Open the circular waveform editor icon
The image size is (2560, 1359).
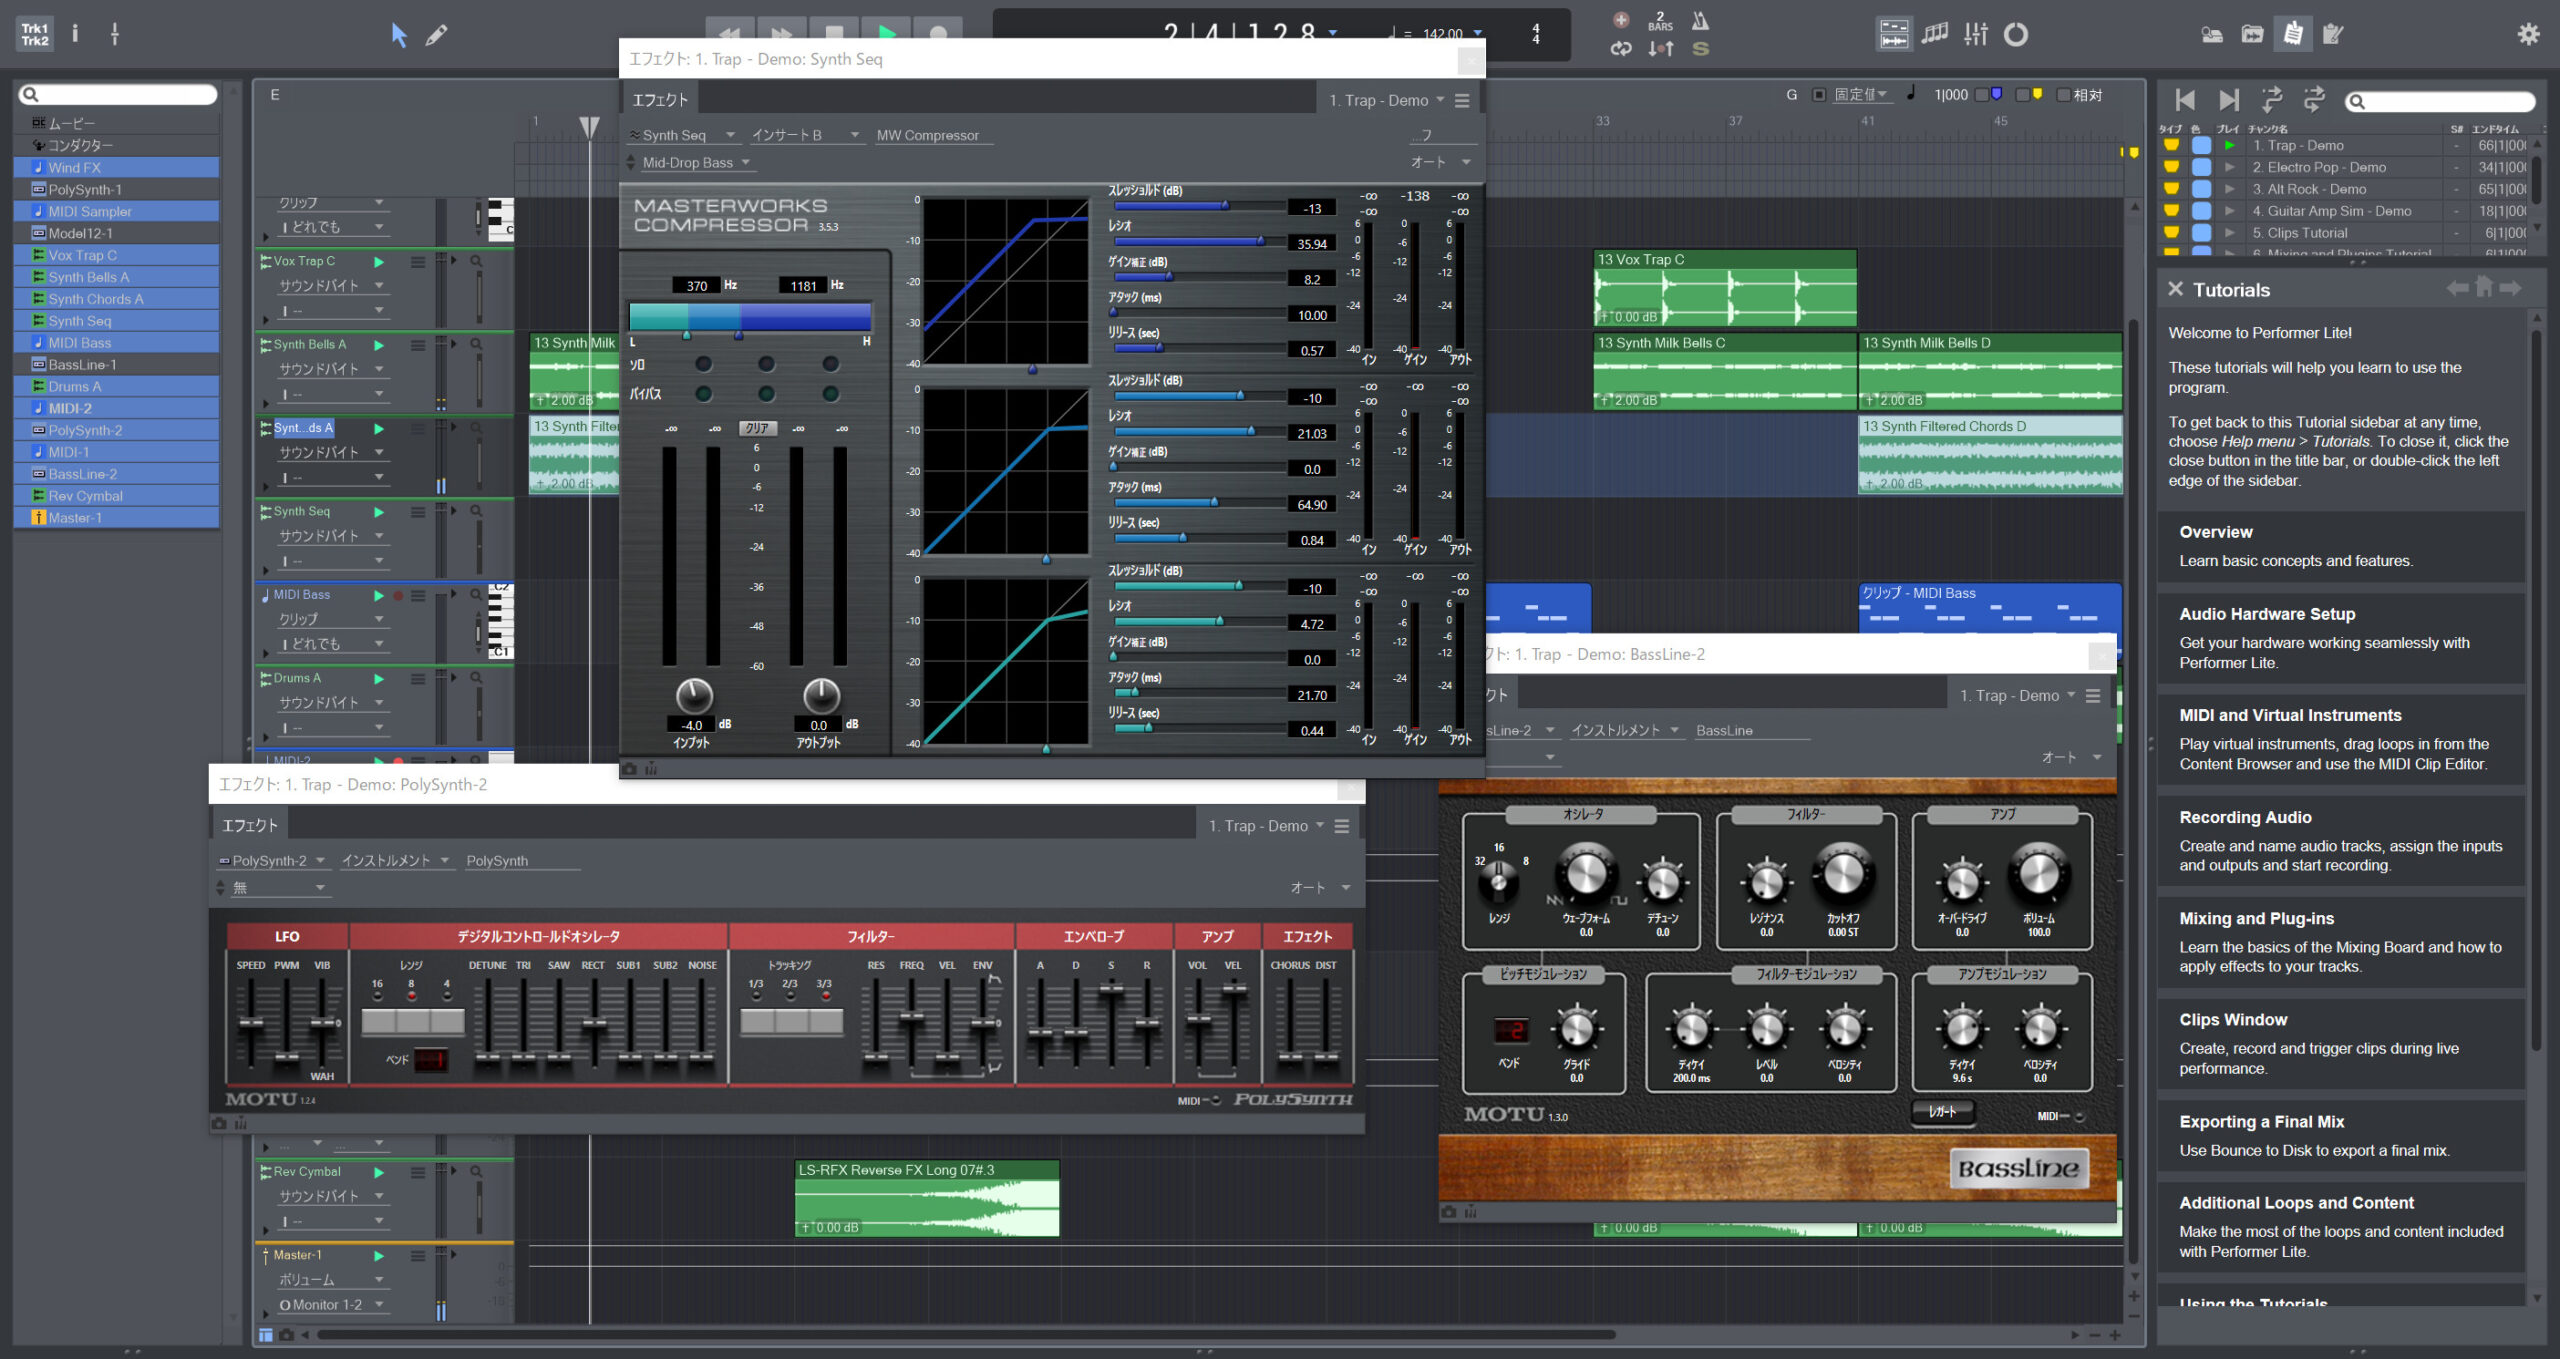click(x=2016, y=35)
